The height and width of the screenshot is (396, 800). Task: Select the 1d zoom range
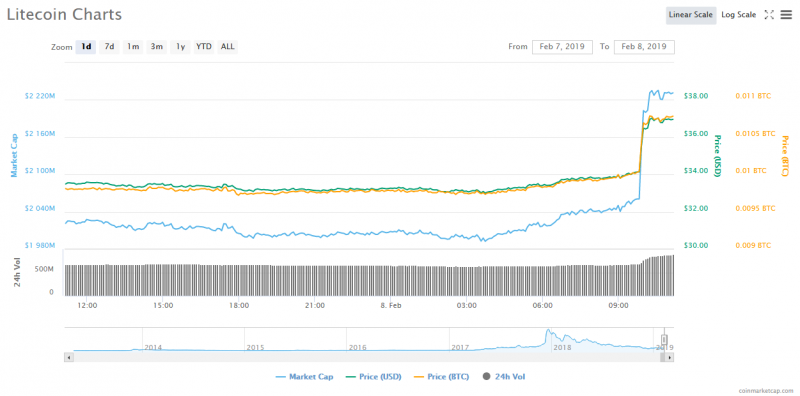pyautogui.click(x=87, y=47)
